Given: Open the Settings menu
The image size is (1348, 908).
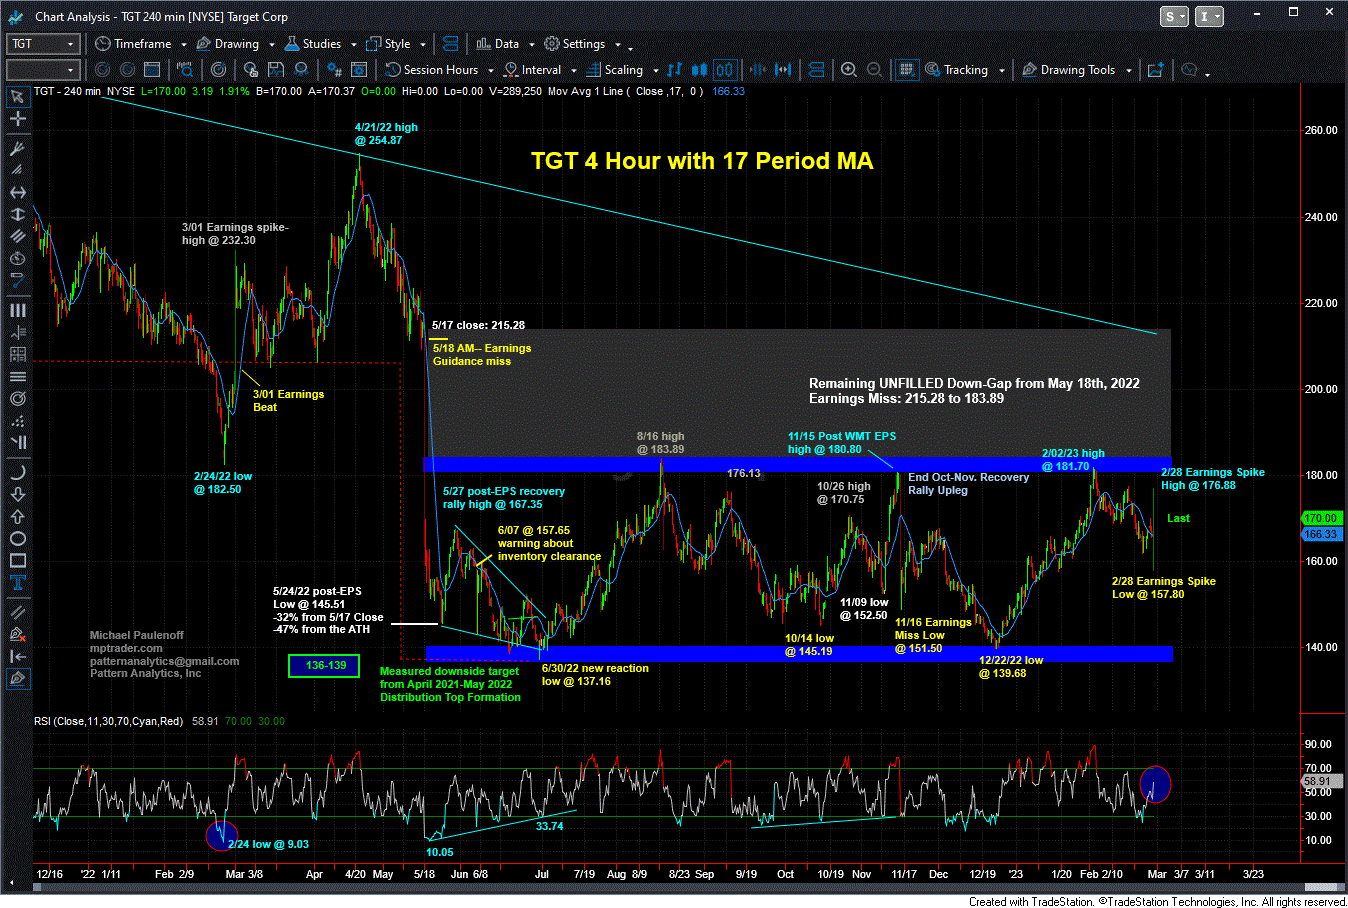Looking at the screenshot, I should point(575,44).
